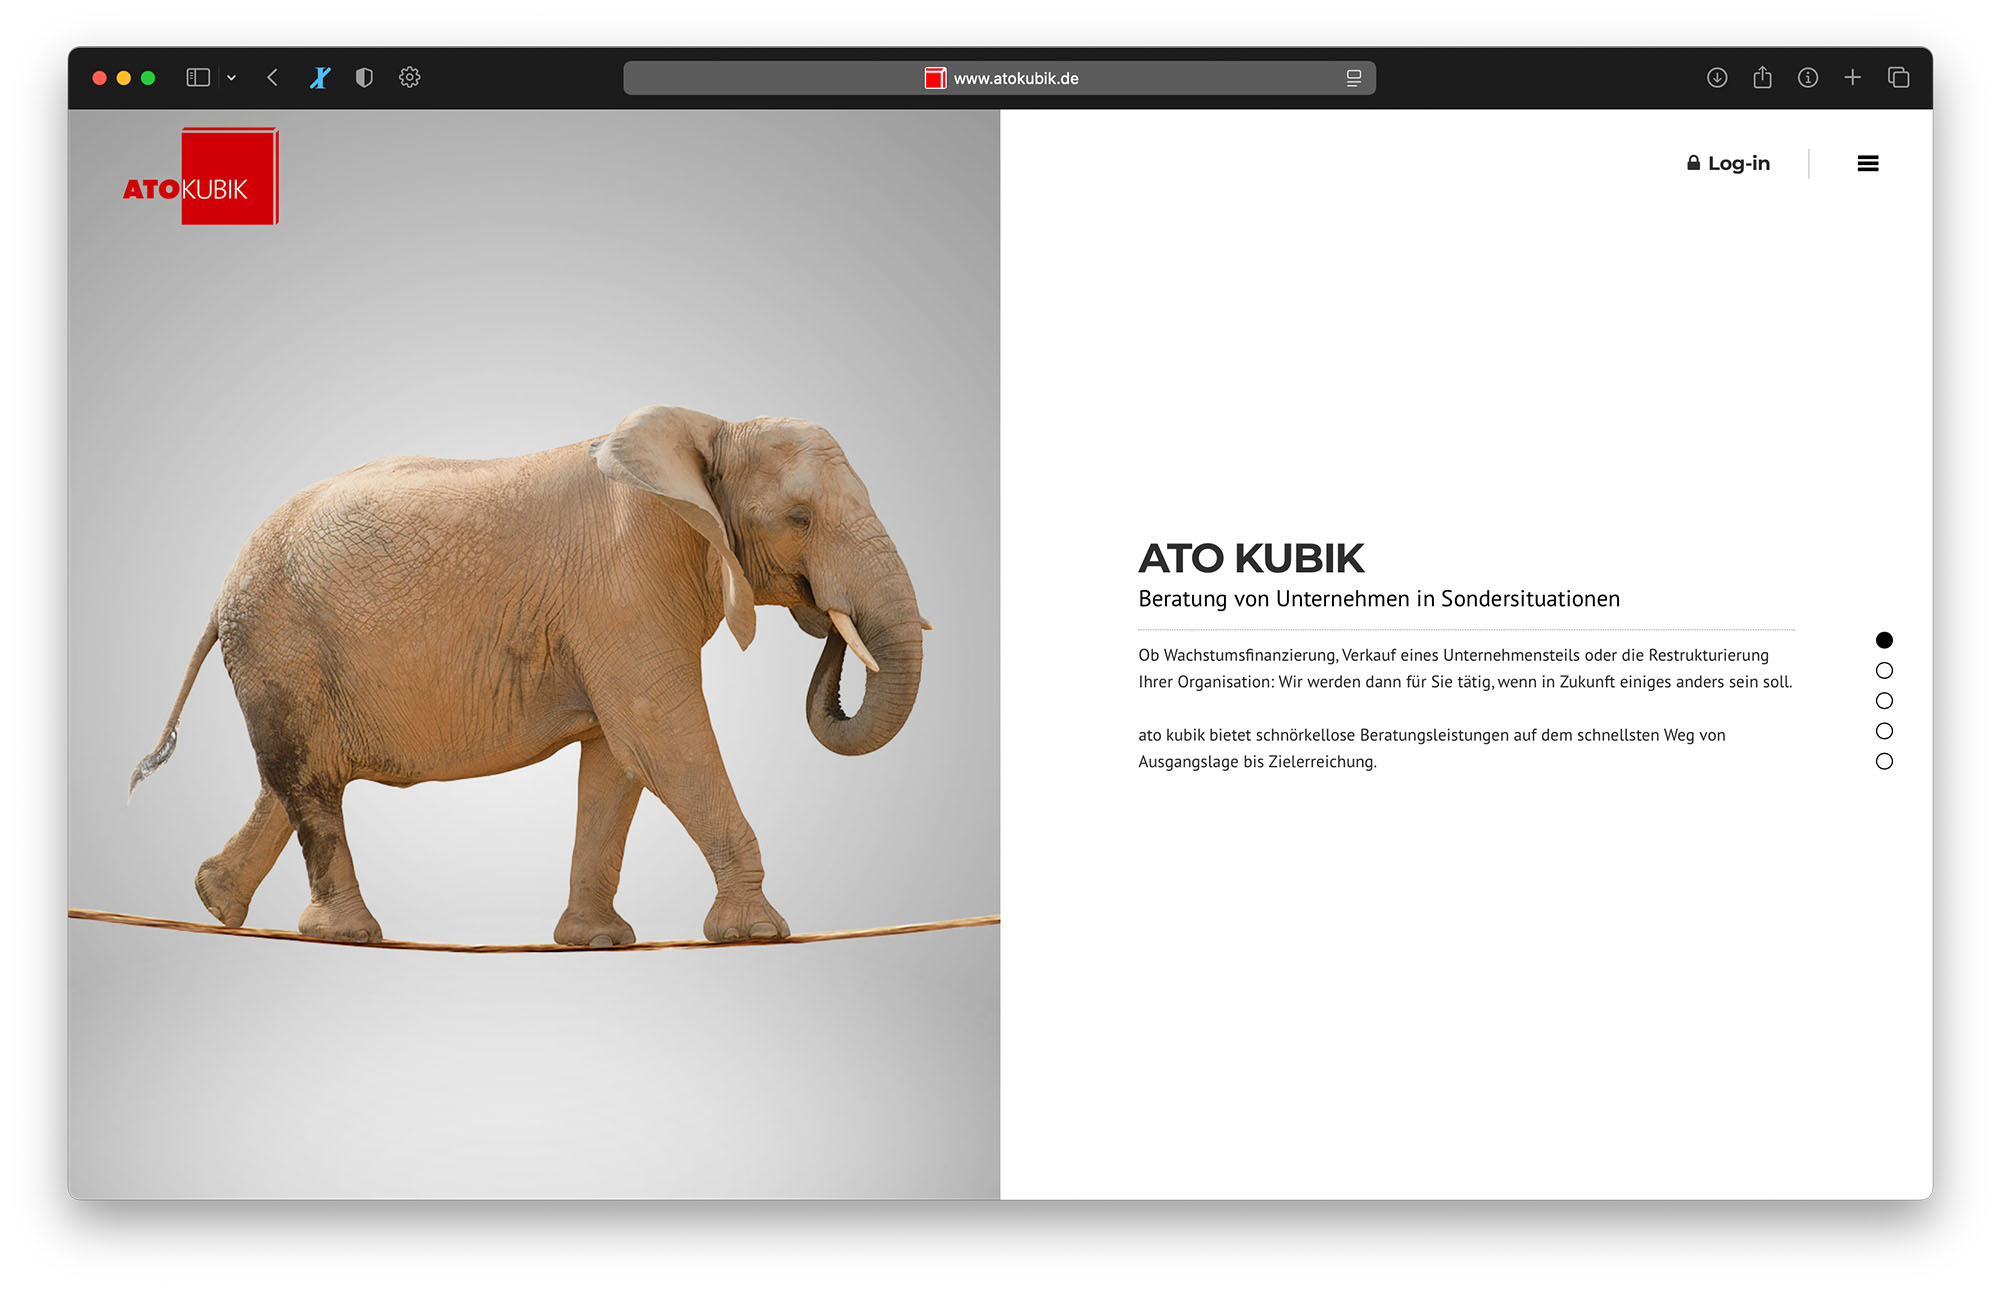This screenshot has width=2000, height=1289.
Task: Click the address bar showing www.atokubik.de
Action: pyautogui.click(x=999, y=78)
